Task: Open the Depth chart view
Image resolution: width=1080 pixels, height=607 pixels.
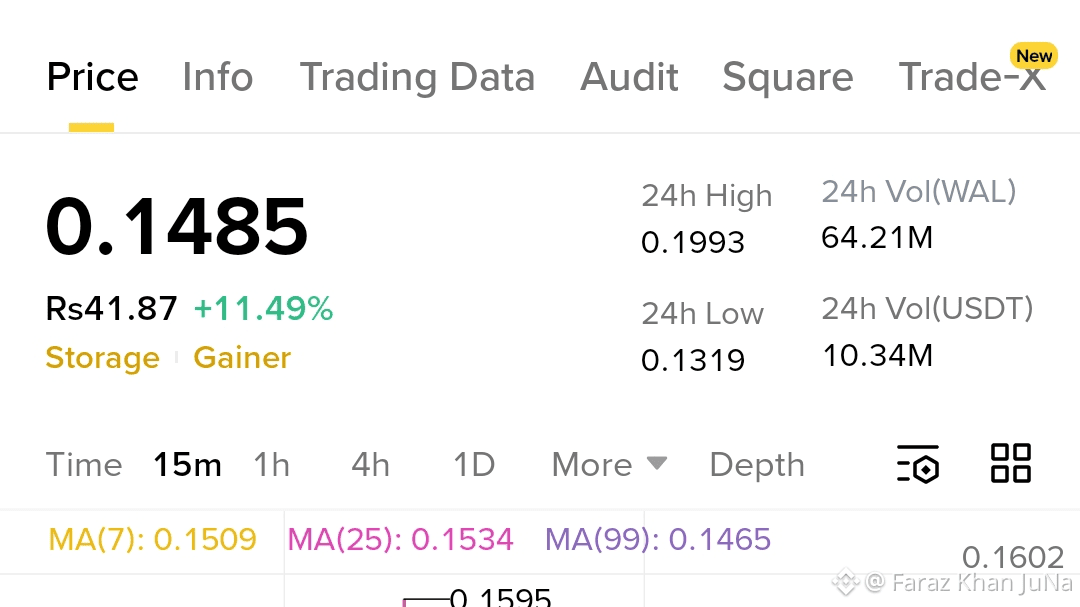Action: (756, 465)
